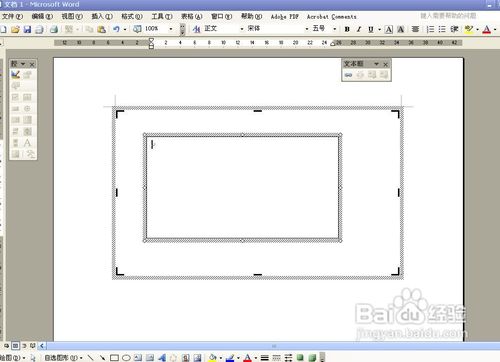The width and height of the screenshot is (500, 362).
Task: Click the create text box link icon
Action: 348,75
